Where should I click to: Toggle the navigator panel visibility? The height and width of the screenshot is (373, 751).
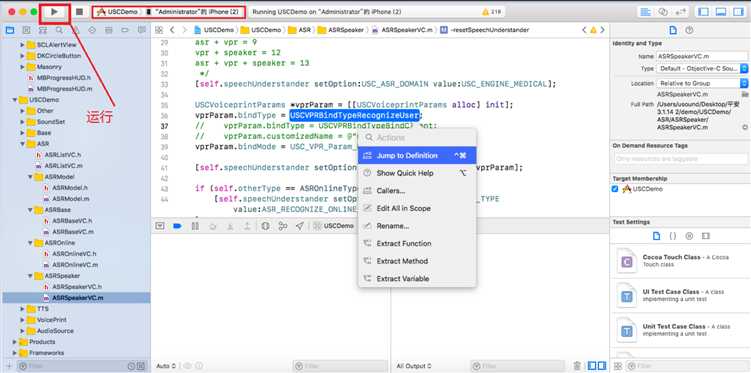point(703,12)
